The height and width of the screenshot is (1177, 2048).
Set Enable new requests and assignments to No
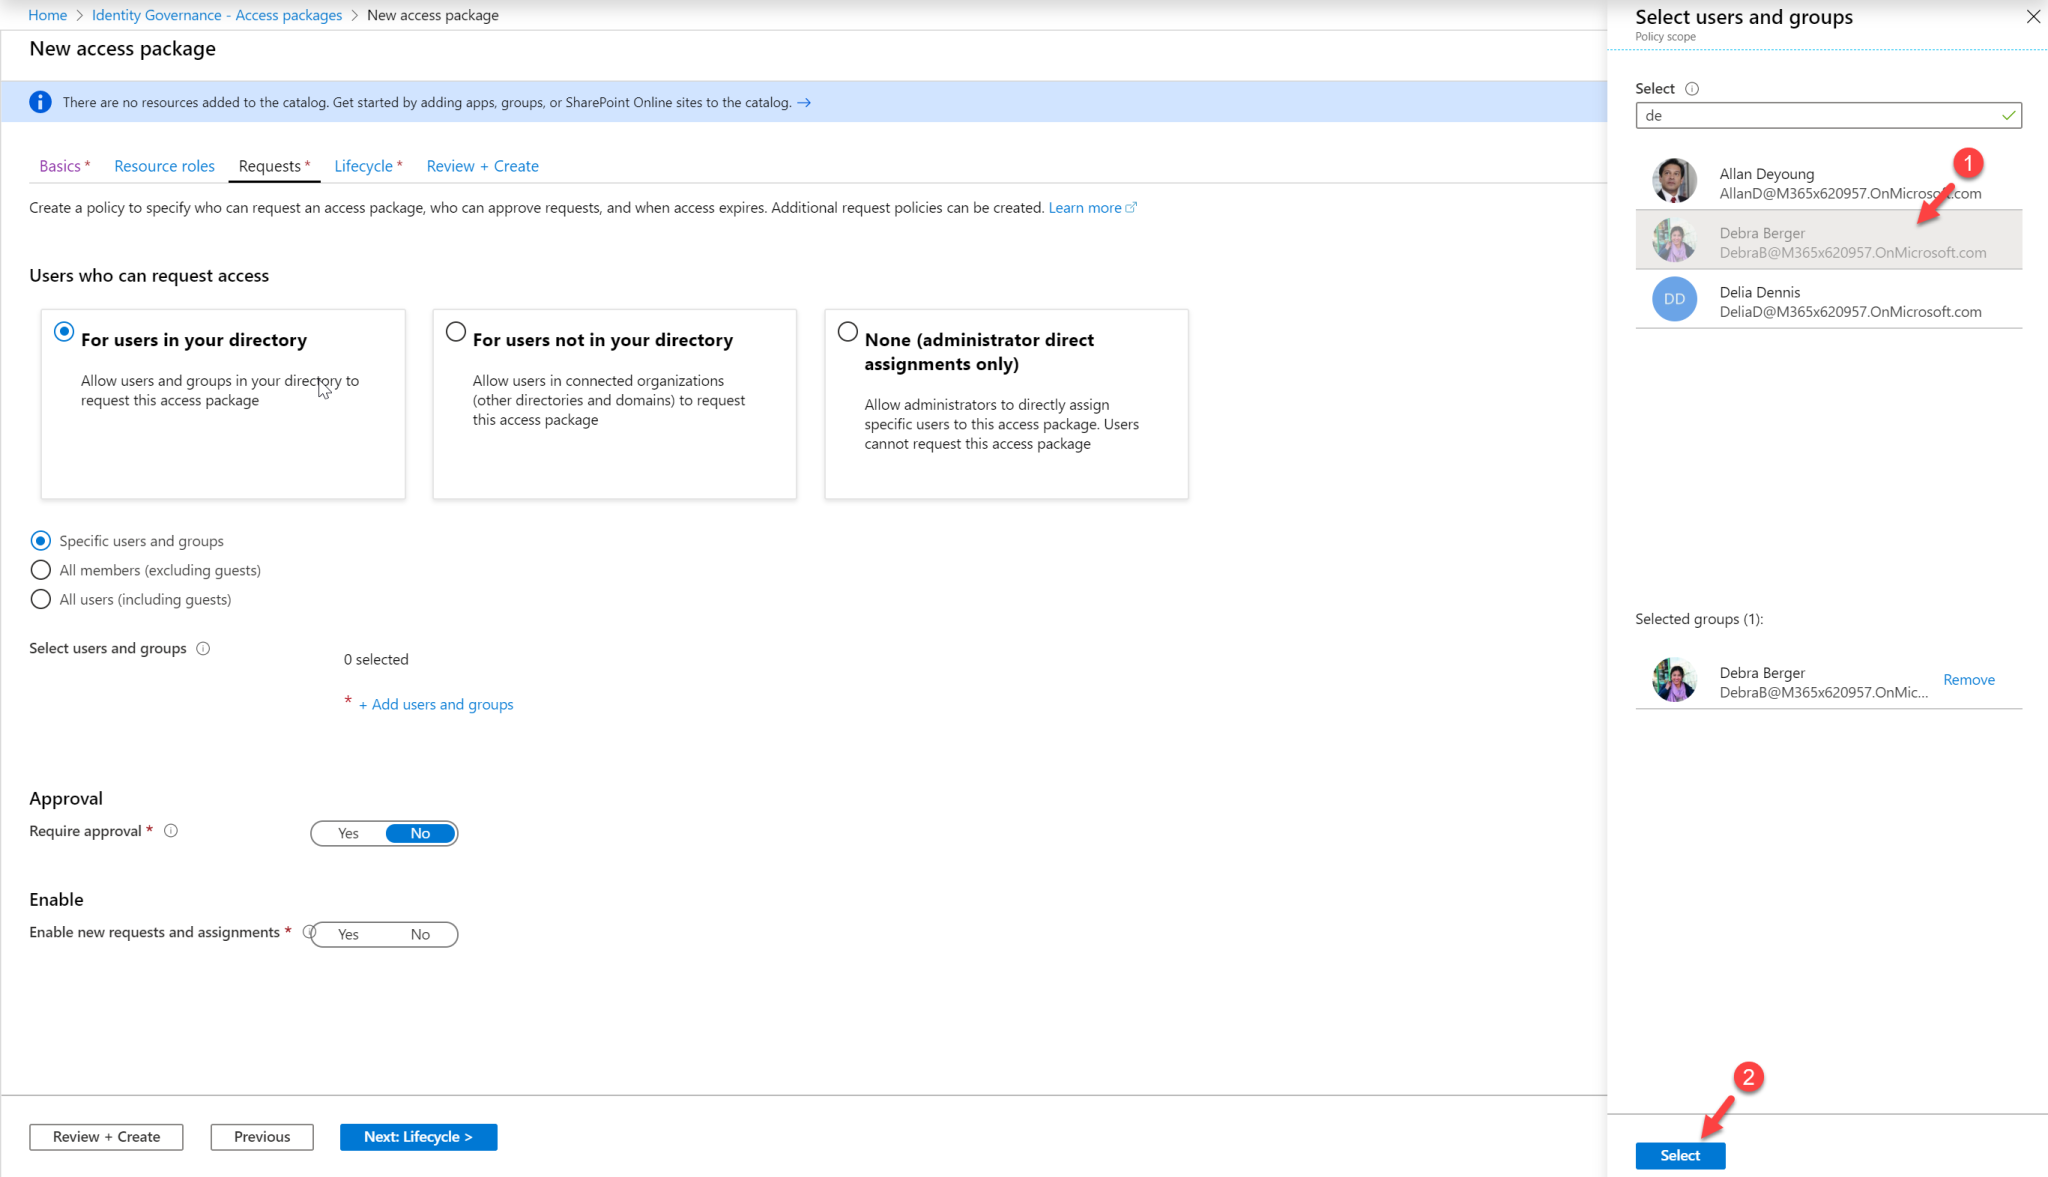(419, 934)
